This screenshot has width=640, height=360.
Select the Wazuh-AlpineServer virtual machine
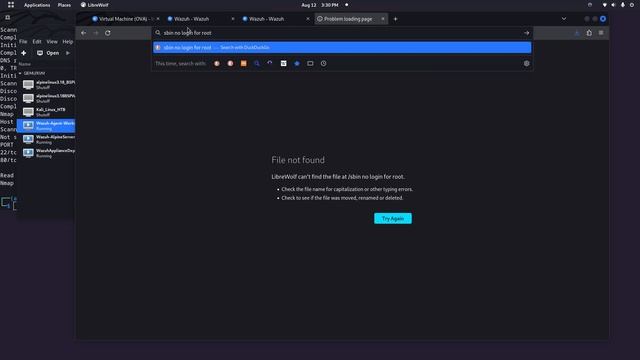pos(46,139)
